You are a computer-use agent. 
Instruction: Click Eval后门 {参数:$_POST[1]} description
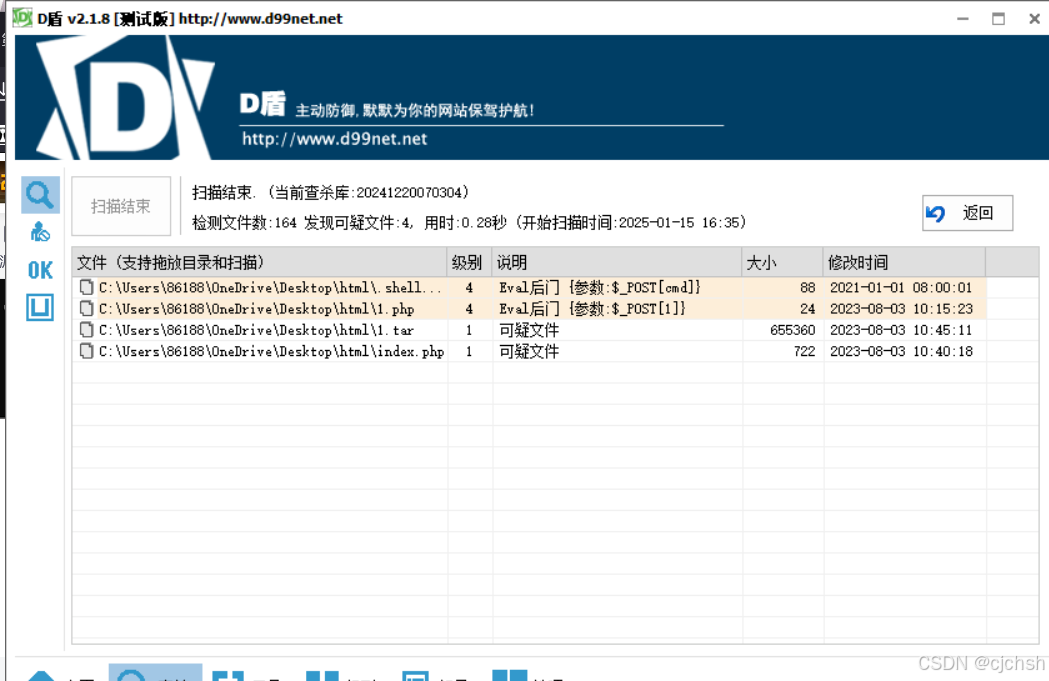(592, 309)
